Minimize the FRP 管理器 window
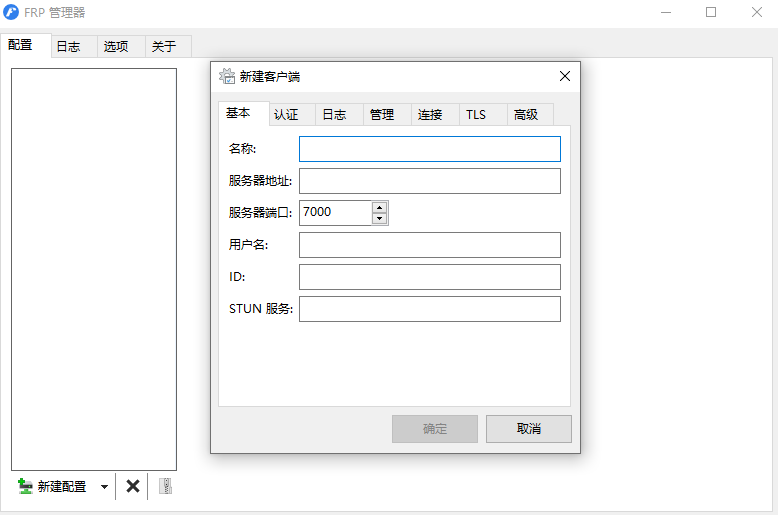The image size is (778, 515). tap(666, 12)
